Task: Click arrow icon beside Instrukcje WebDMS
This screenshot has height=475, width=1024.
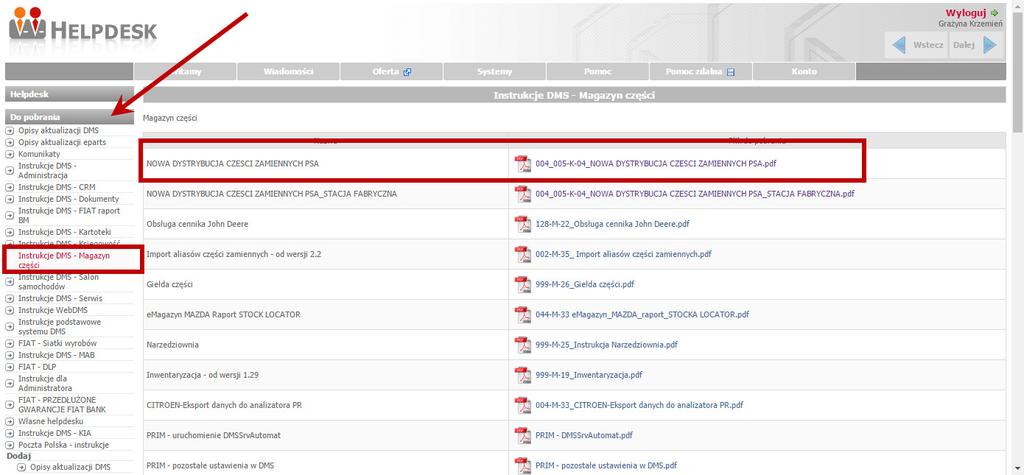Action: pos(10,309)
